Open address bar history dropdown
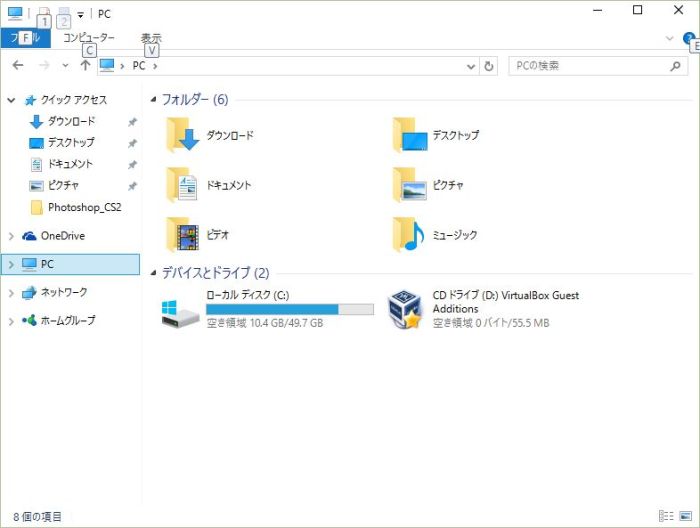The height and width of the screenshot is (528, 700). pyautogui.click(x=471, y=66)
